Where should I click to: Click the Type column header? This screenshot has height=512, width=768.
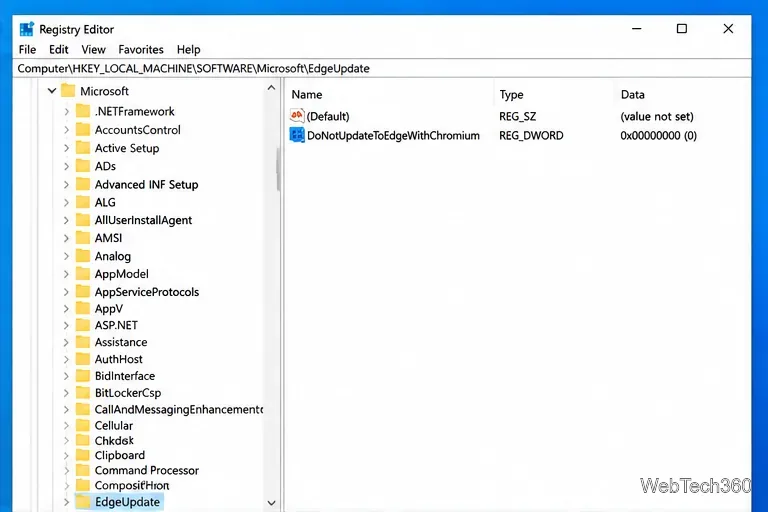tap(511, 95)
